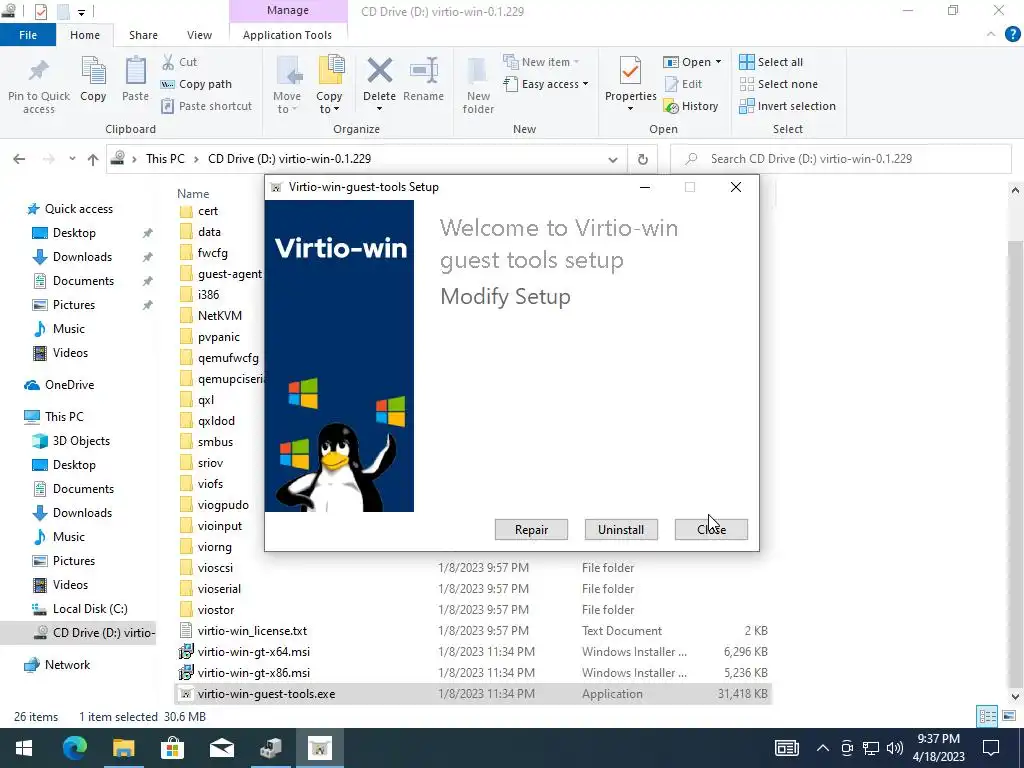Open OneDrive in navigation pane
Viewport: 1024px width, 768px height.
pyautogui.click(x=69, y=385)
